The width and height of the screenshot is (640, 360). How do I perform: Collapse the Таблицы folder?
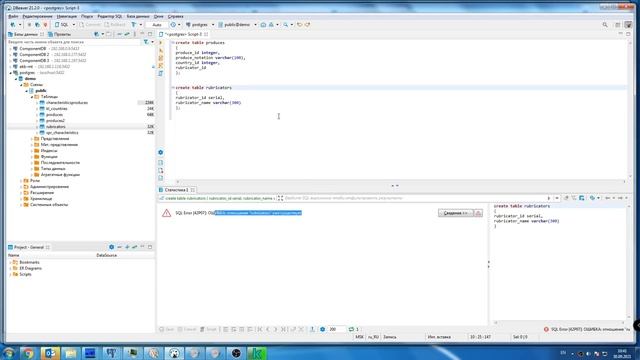click(x=32, y=97)
